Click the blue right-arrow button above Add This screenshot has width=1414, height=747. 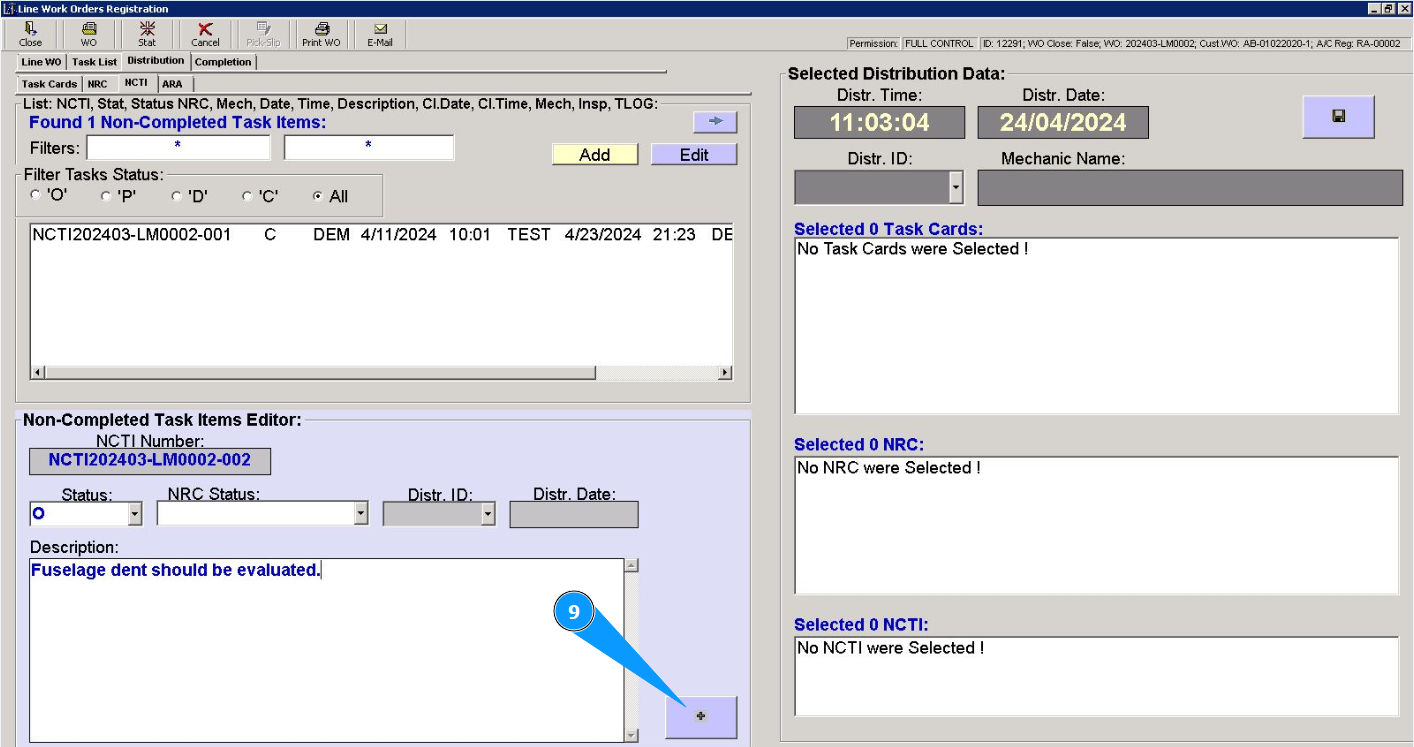(x=715, y=122)
